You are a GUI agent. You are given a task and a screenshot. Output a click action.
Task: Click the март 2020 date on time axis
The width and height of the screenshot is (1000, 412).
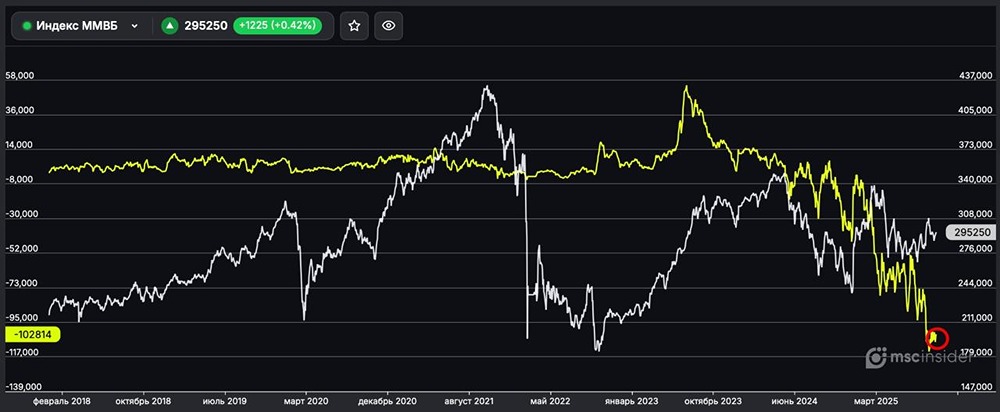pos(306,402)
